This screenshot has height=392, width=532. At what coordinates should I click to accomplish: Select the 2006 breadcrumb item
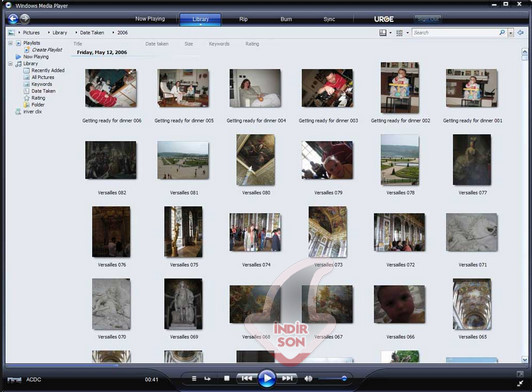(122, 33)
